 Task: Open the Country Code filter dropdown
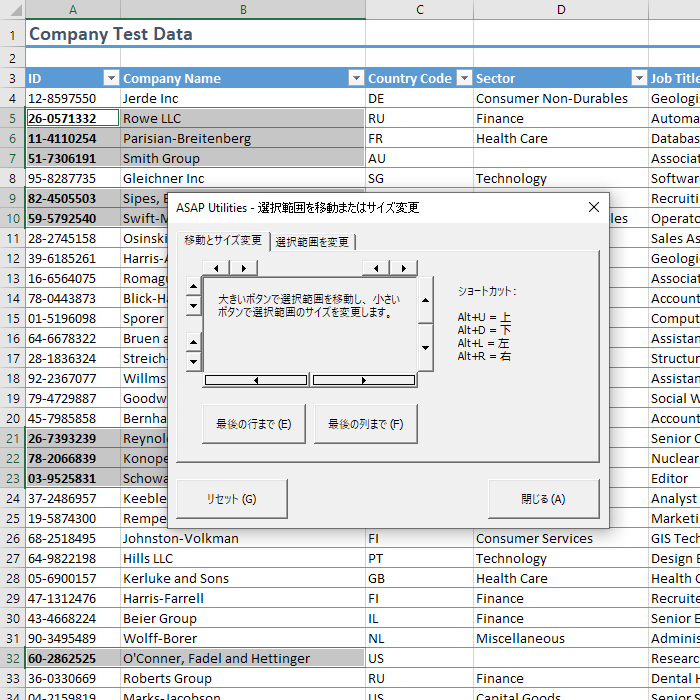coord(464,78)
